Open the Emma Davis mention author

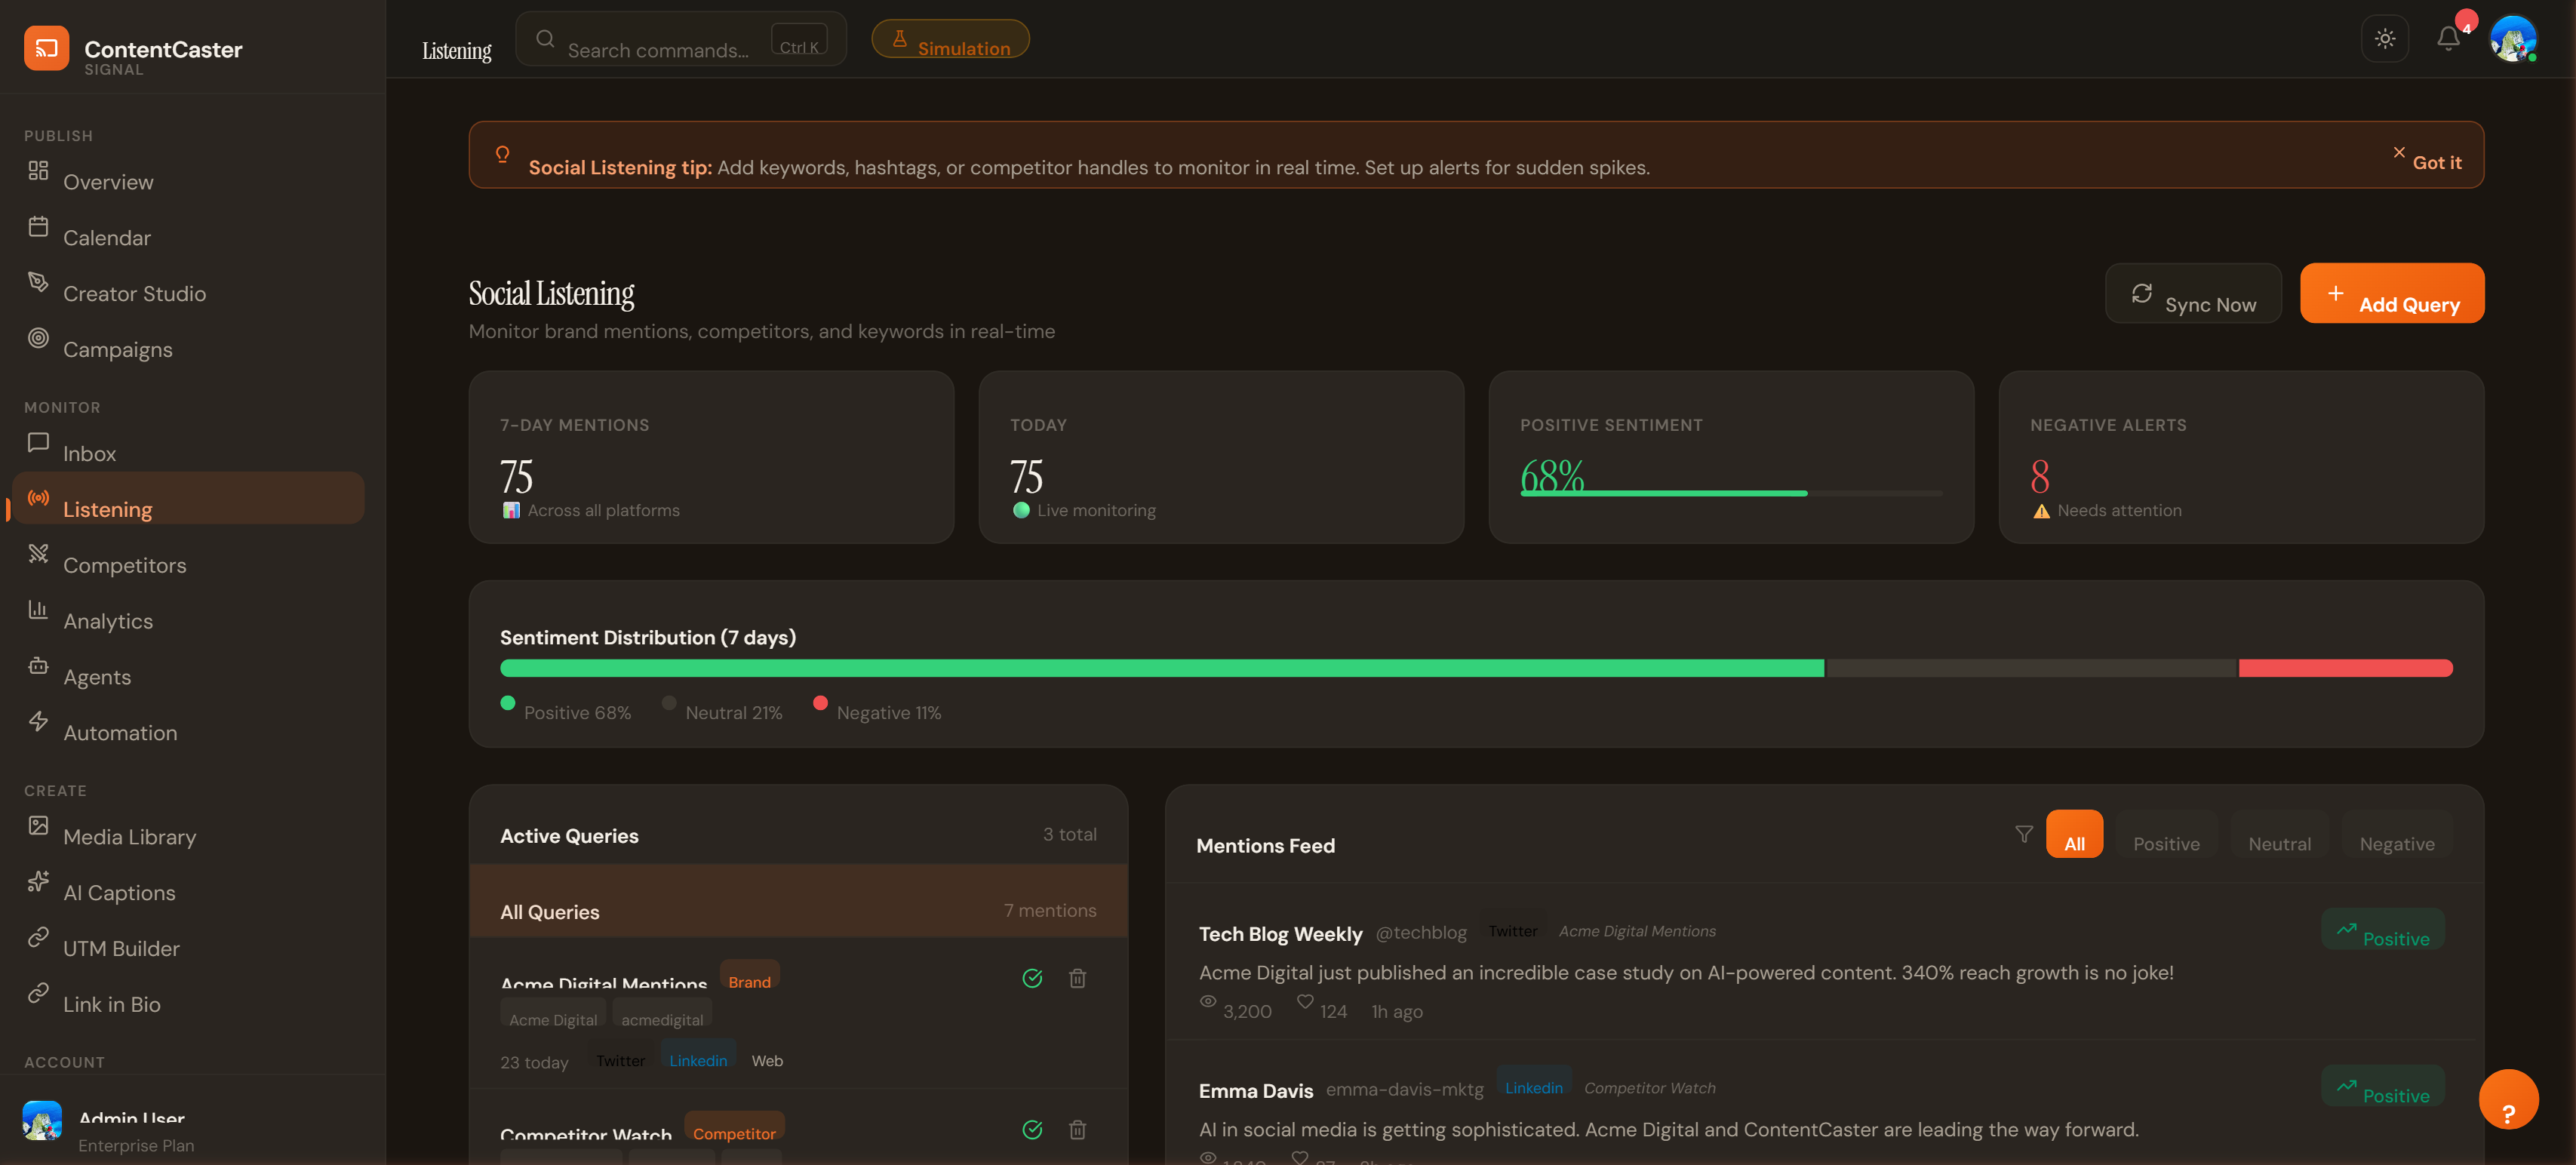coord(1255,1091)
